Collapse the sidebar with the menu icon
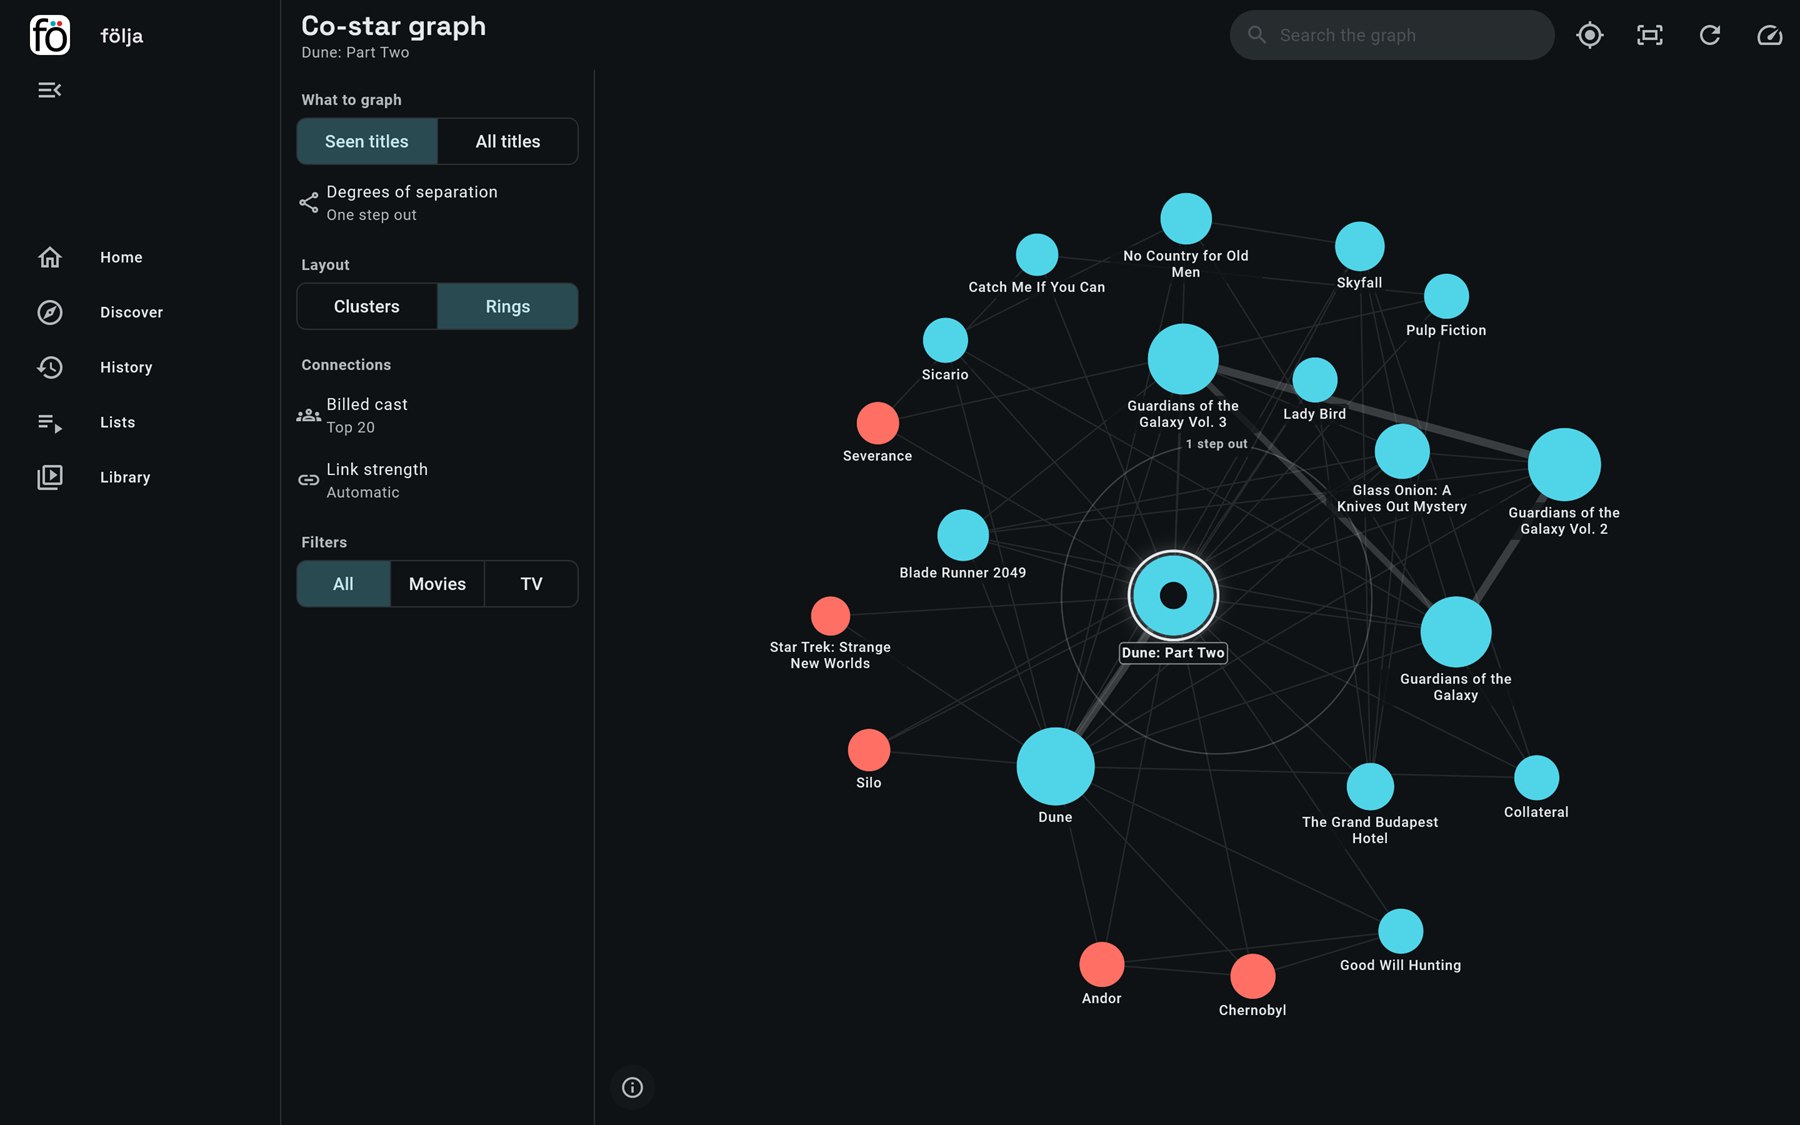The width and height of the screenshot is (1800, 1125). point(50,90)
